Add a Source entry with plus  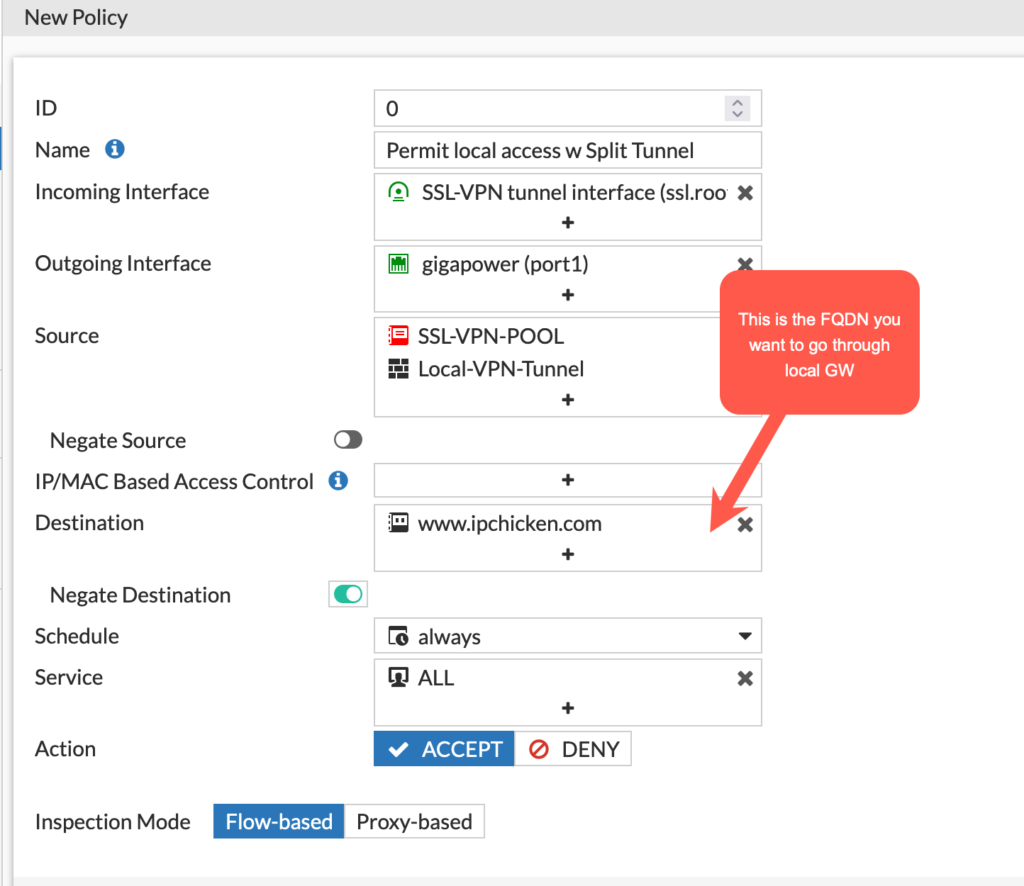[x=568, y=400]
